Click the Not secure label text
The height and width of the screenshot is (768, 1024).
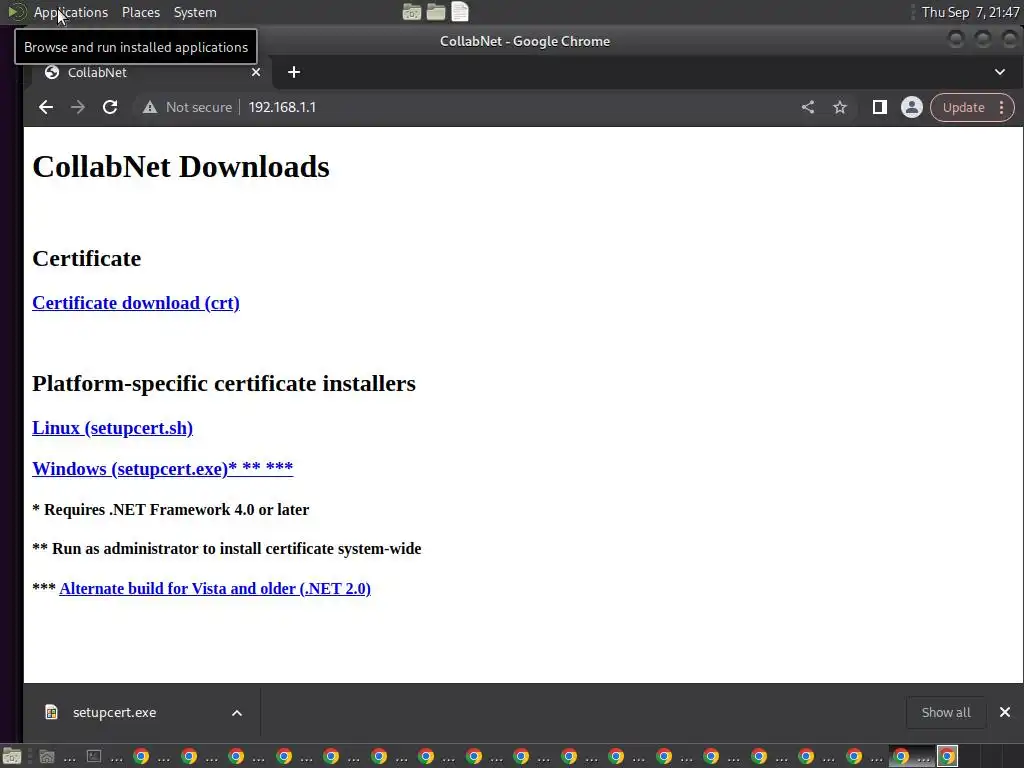pyautogui.click(x=199, y=107)
